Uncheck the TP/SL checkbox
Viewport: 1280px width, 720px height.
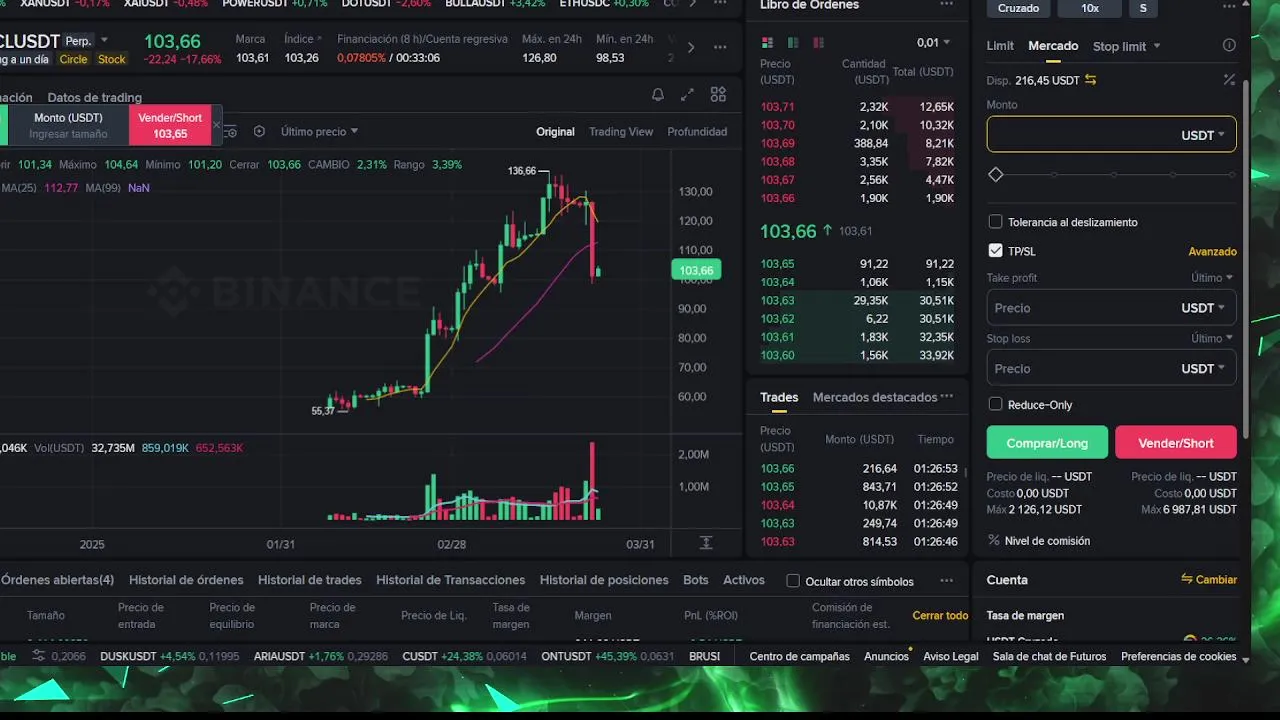[x=995, y=251]
